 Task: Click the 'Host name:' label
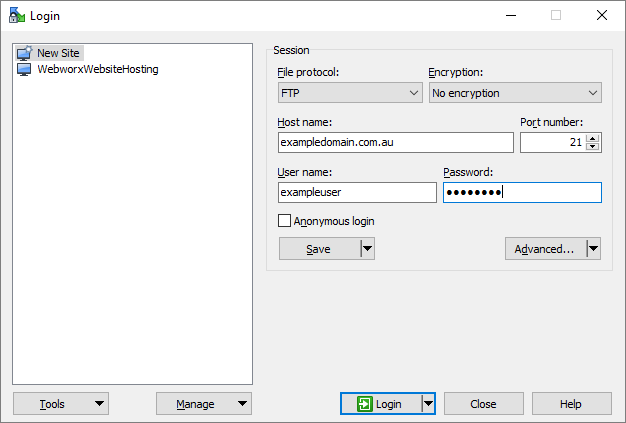305,122
